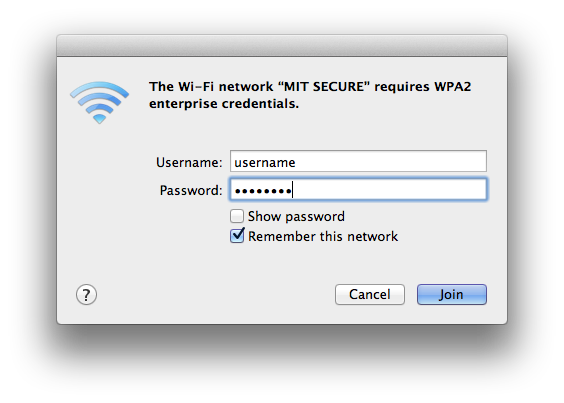Click the words "The Wi-Fi network" in heading
The image size is (564, 403).
(211, 87)
